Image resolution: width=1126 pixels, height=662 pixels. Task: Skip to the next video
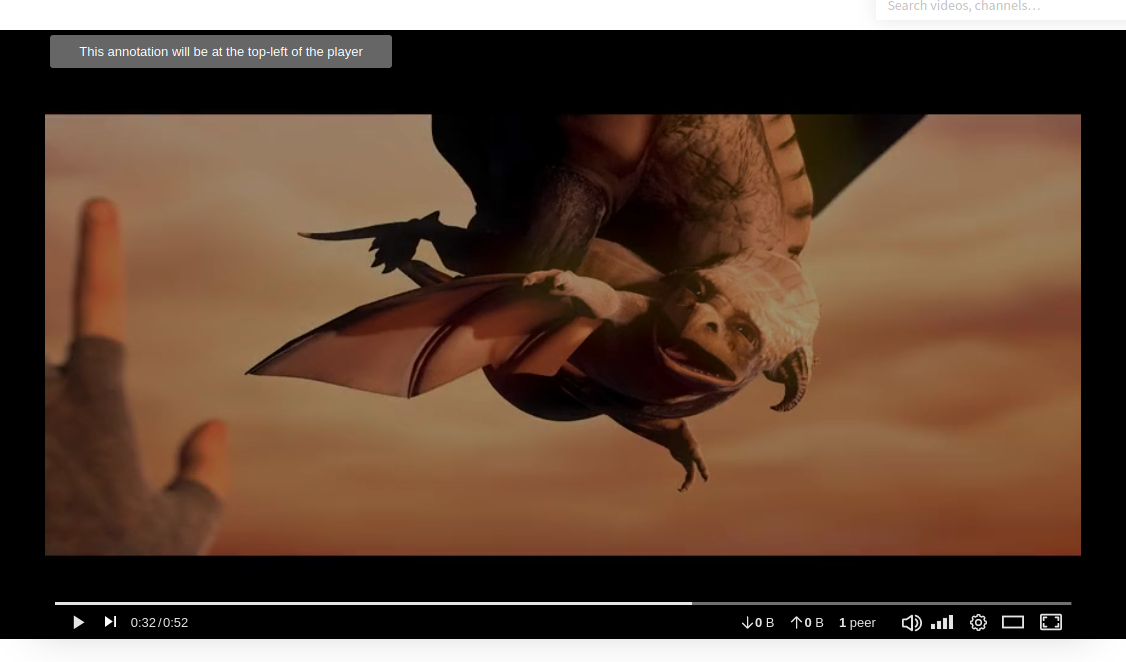pos(110,622)
